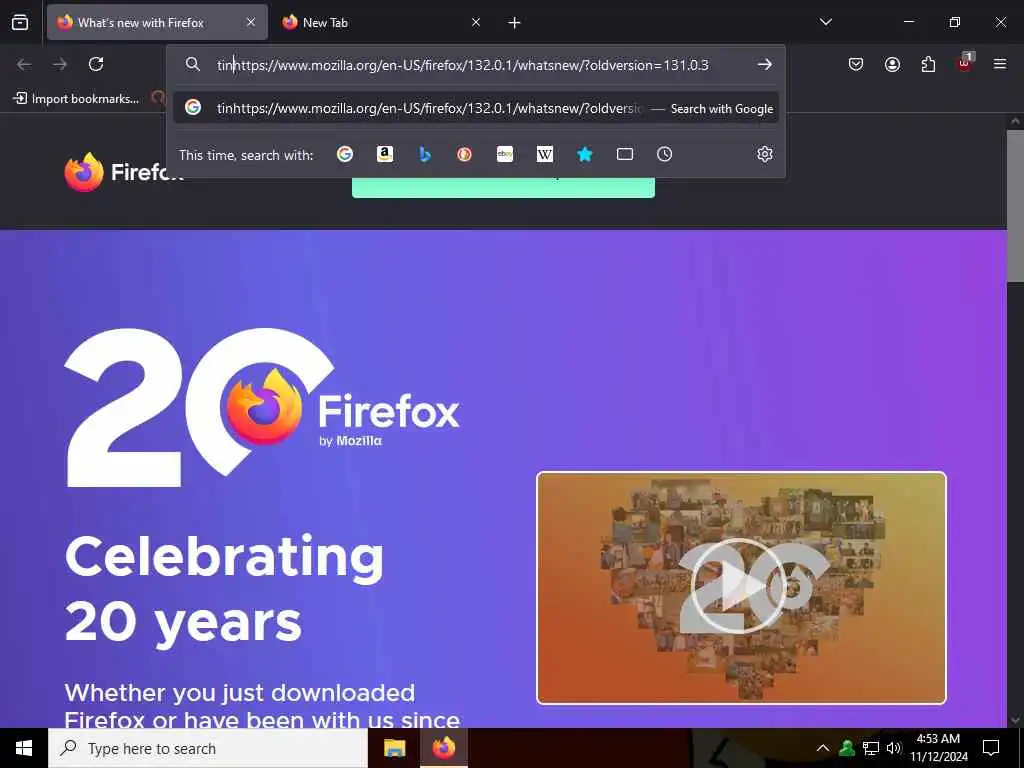The image size is (1024, 768).
Task: Search in Bookmarks star icon
Action: pyautogui.click(x=585, y=154)
